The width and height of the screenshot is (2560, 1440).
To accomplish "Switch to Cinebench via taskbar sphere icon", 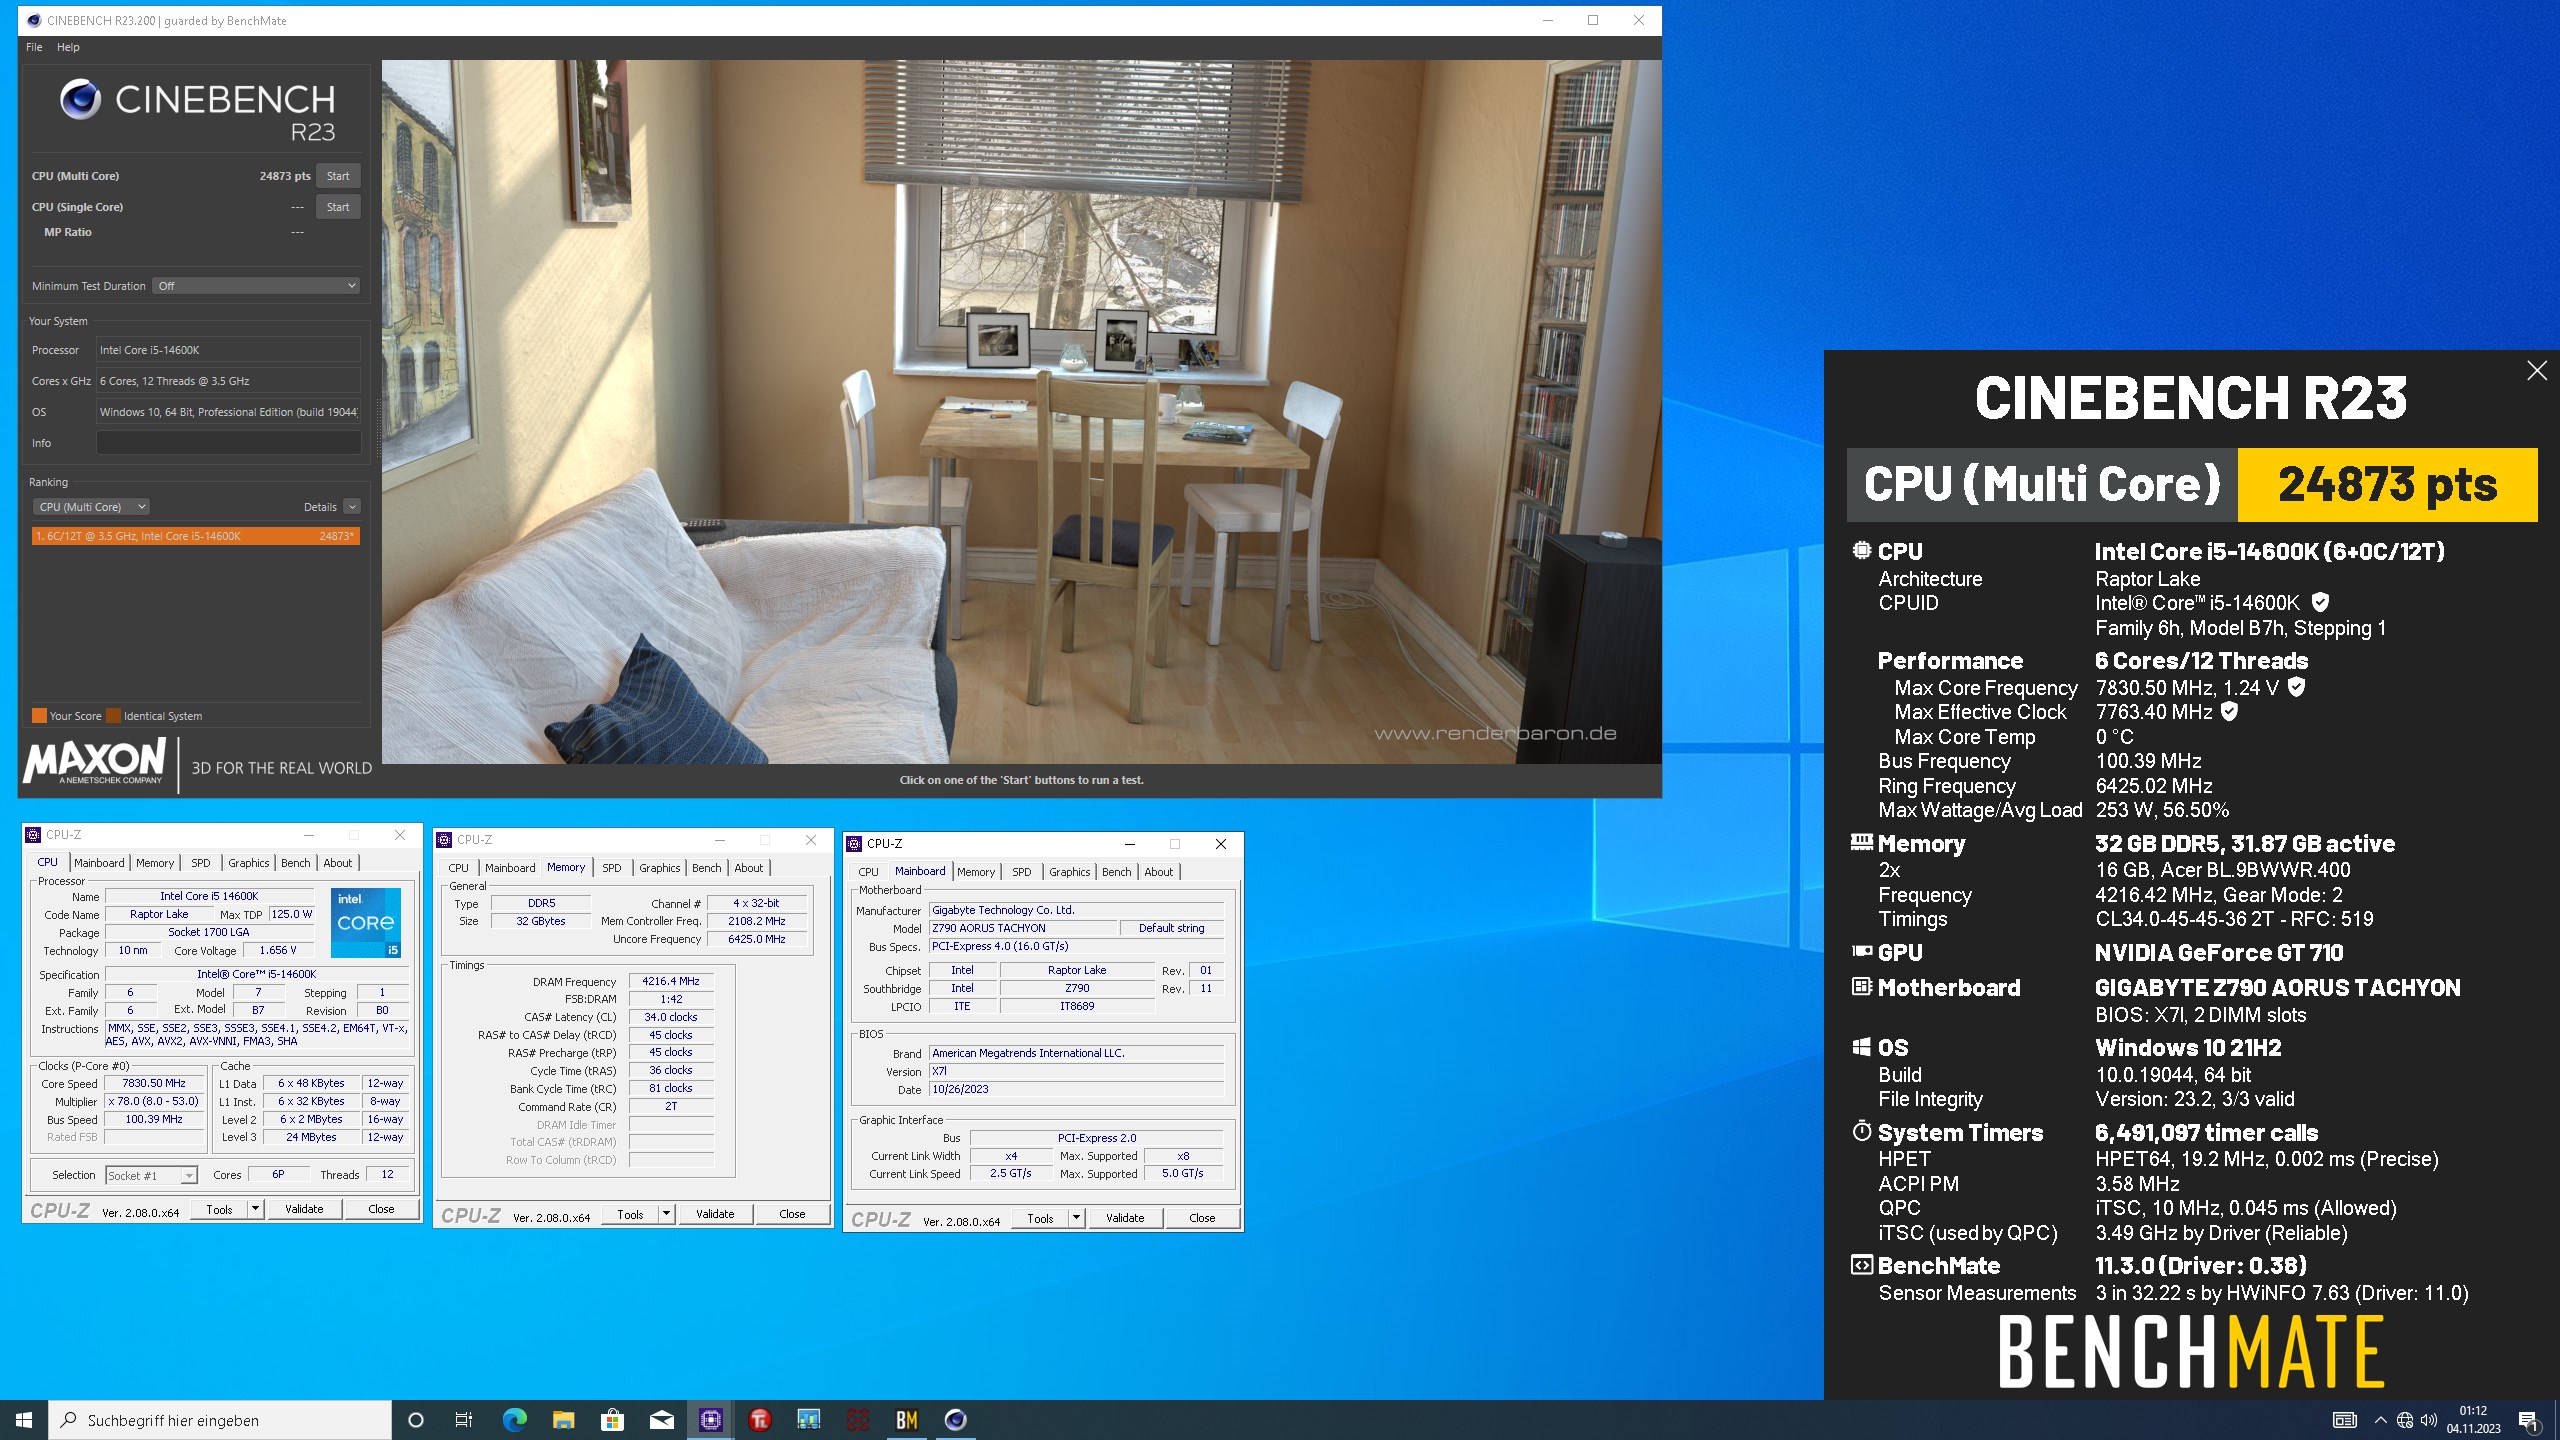I will (x=956, y=1420).
